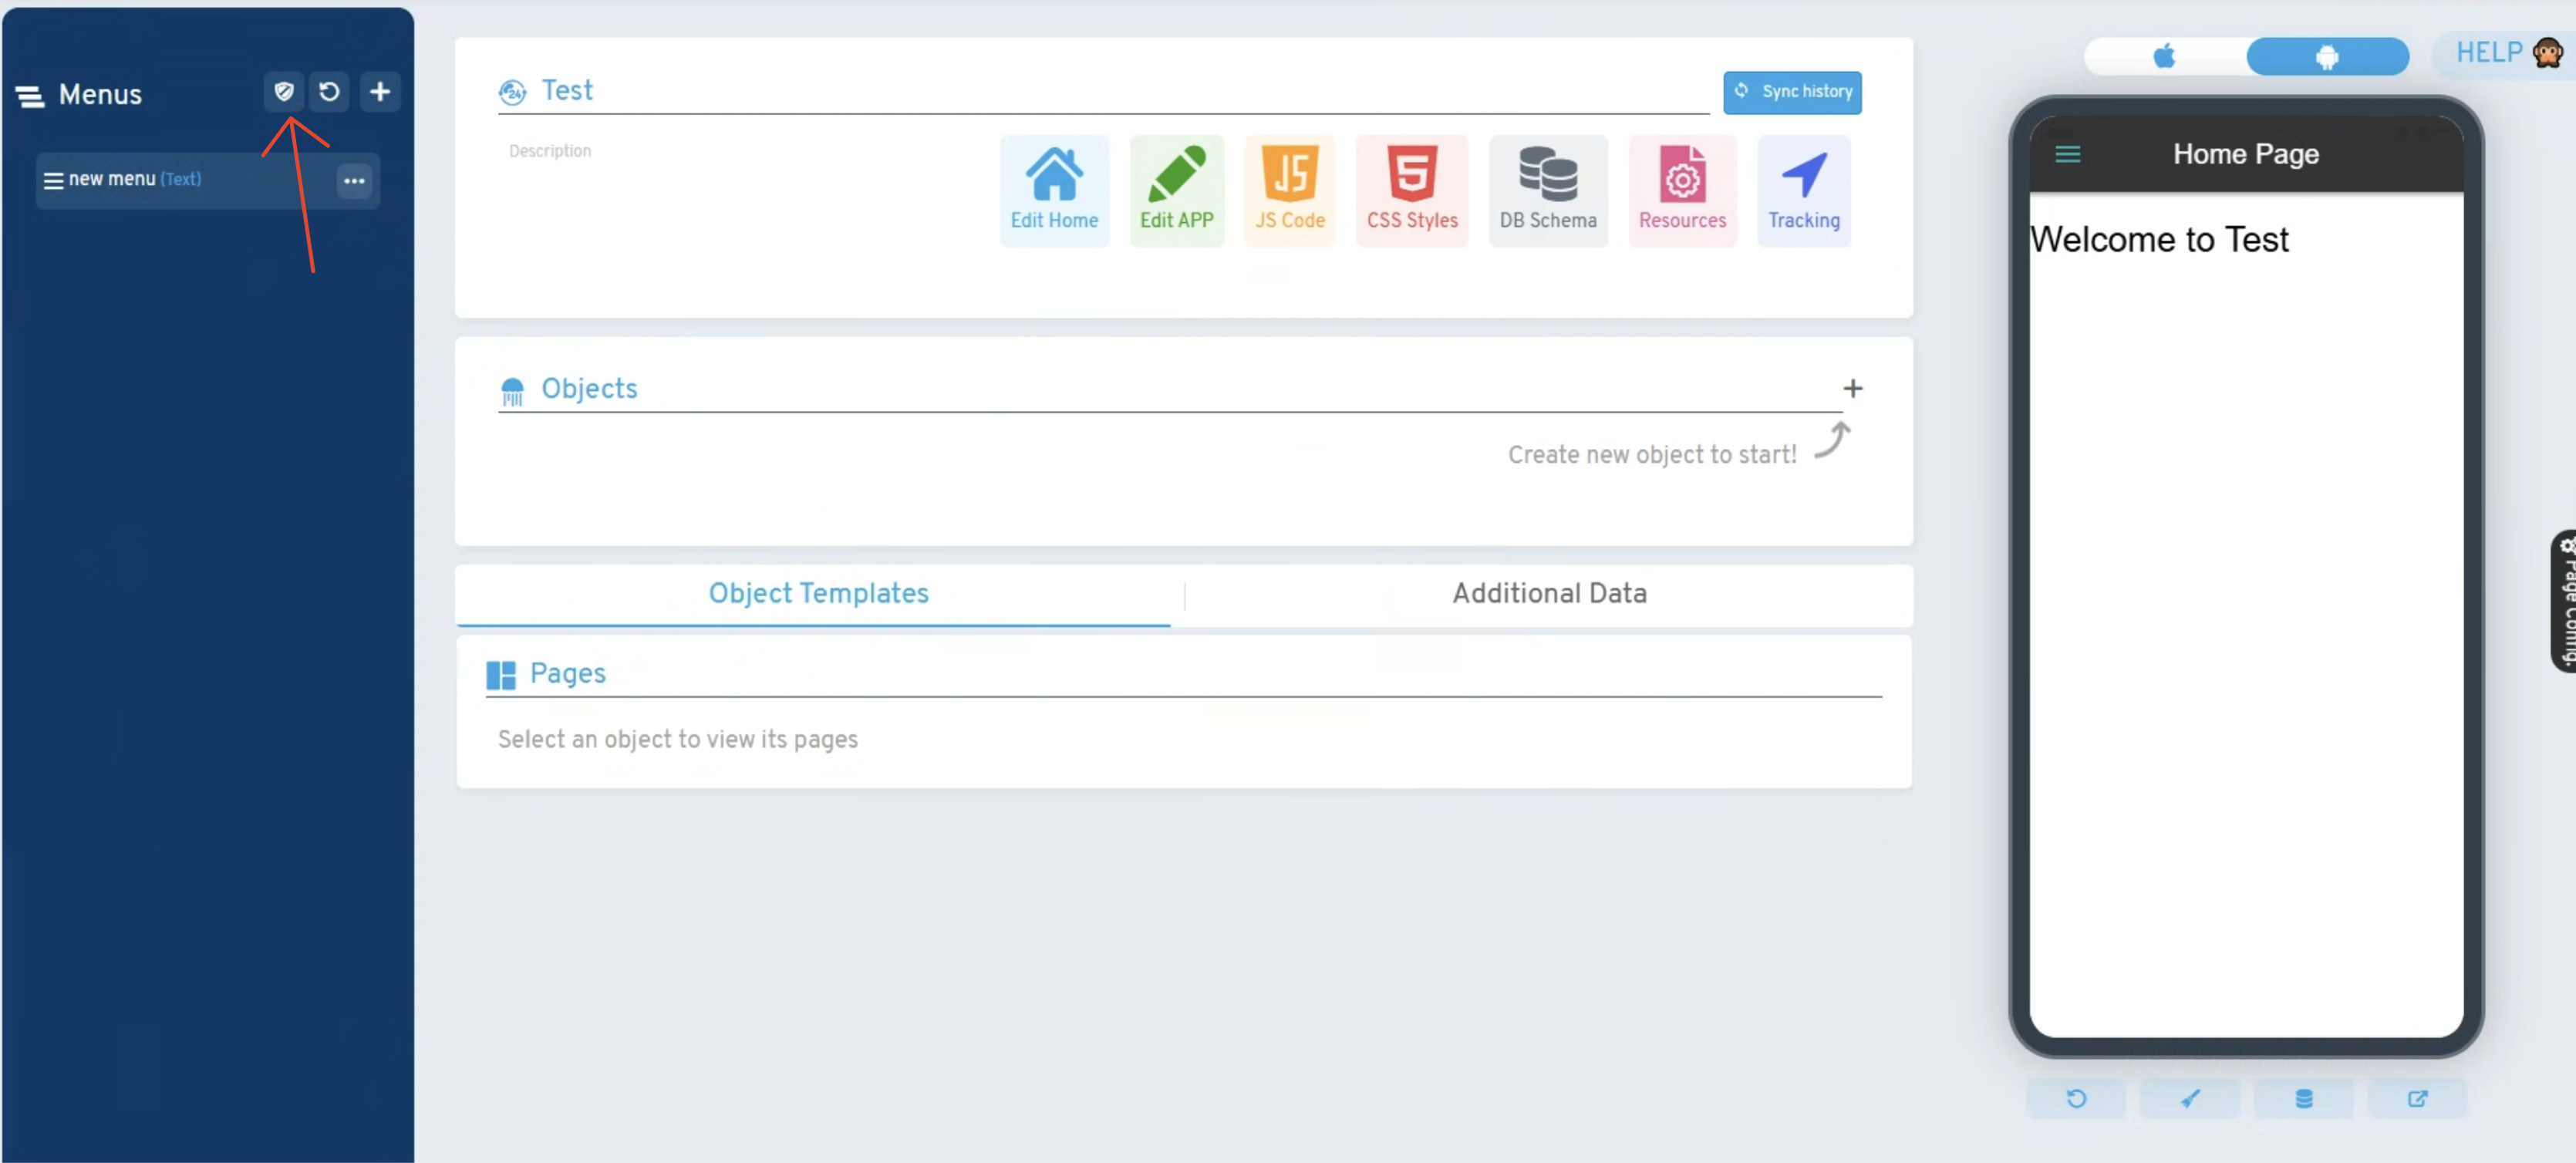Open new menu three-dots options
Viewport: 2576px width, 1163px height.
[x=354, y=181]
